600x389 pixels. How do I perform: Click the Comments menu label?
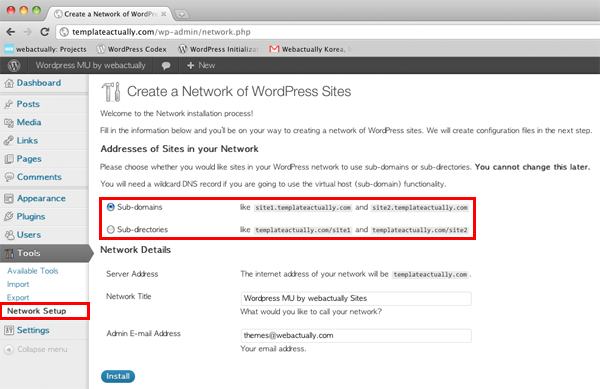point(39,177)
